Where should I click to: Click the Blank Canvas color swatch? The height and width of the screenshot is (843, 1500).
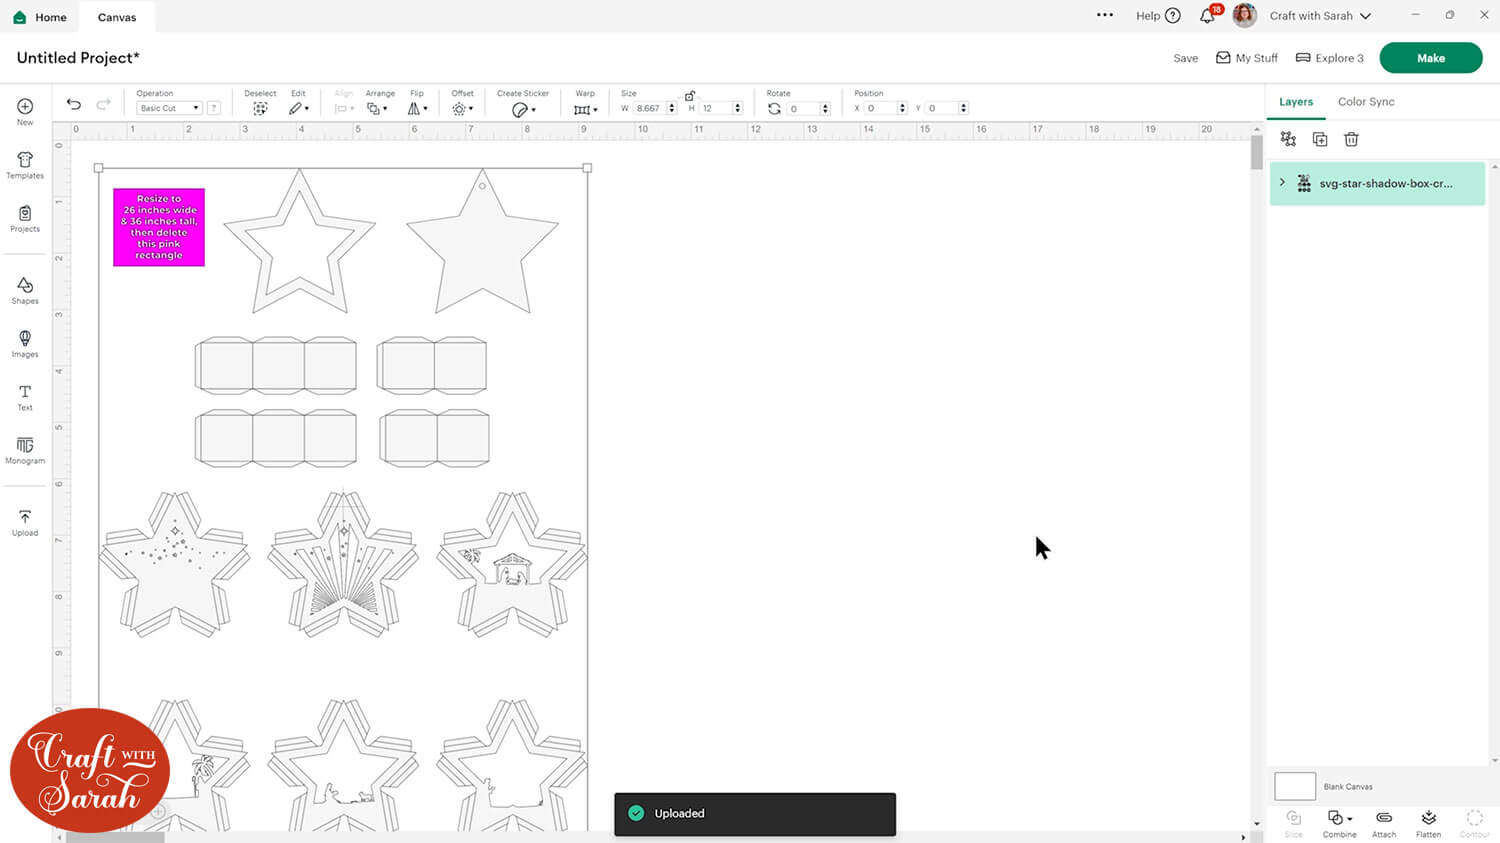click(1294, 786)
